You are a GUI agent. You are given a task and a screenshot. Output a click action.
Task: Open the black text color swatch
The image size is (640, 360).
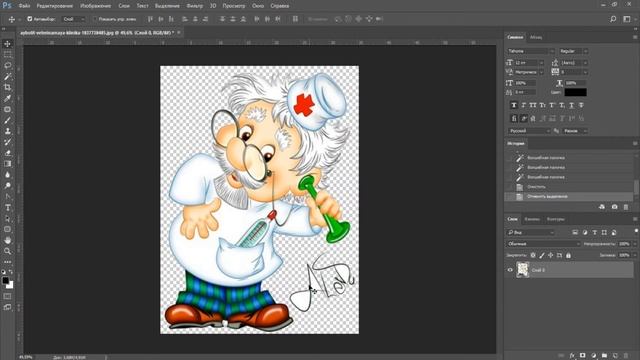pyautogui.click(x=576, y=92)
